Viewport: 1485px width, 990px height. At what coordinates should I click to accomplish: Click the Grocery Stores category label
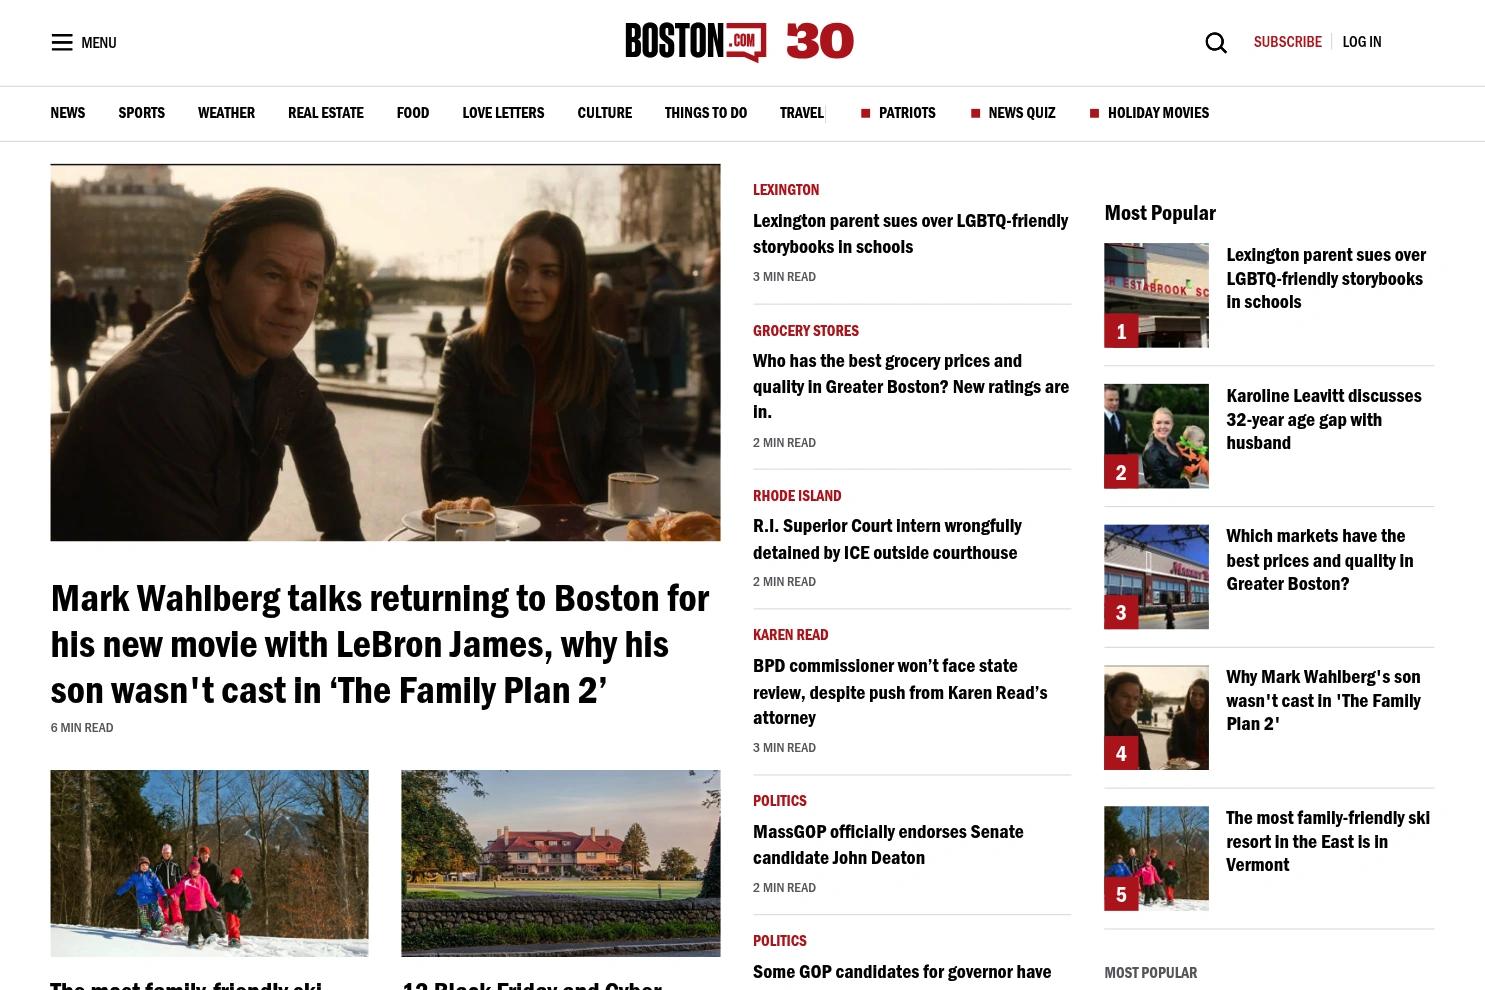point(805,331)
